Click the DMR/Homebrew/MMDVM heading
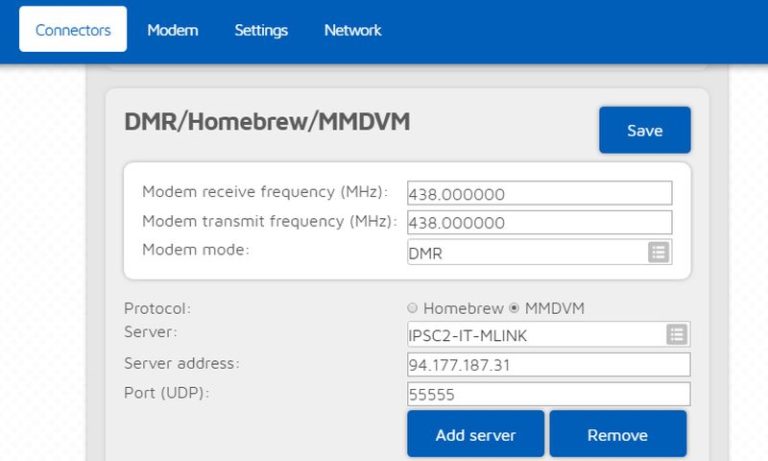Image resolution: width=768 pixels, height=461 pixels. (267, 121)
